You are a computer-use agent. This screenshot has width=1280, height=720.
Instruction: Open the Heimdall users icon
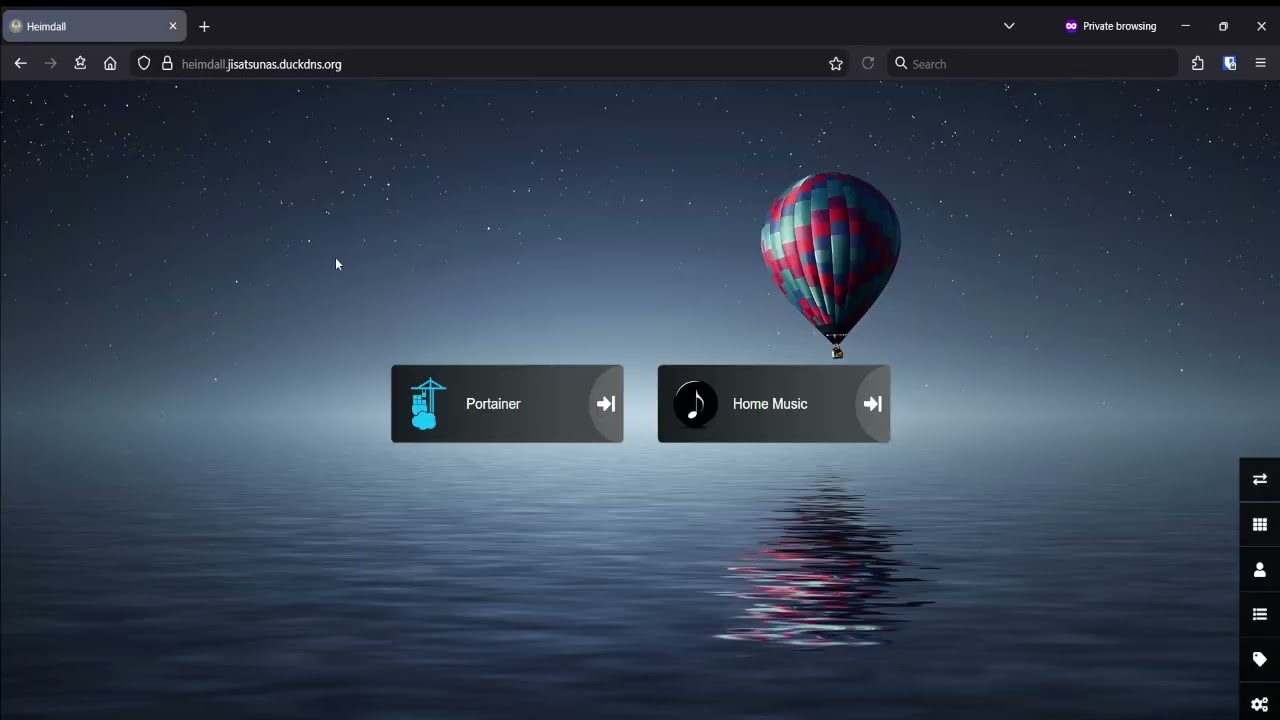click(1260, 570)
